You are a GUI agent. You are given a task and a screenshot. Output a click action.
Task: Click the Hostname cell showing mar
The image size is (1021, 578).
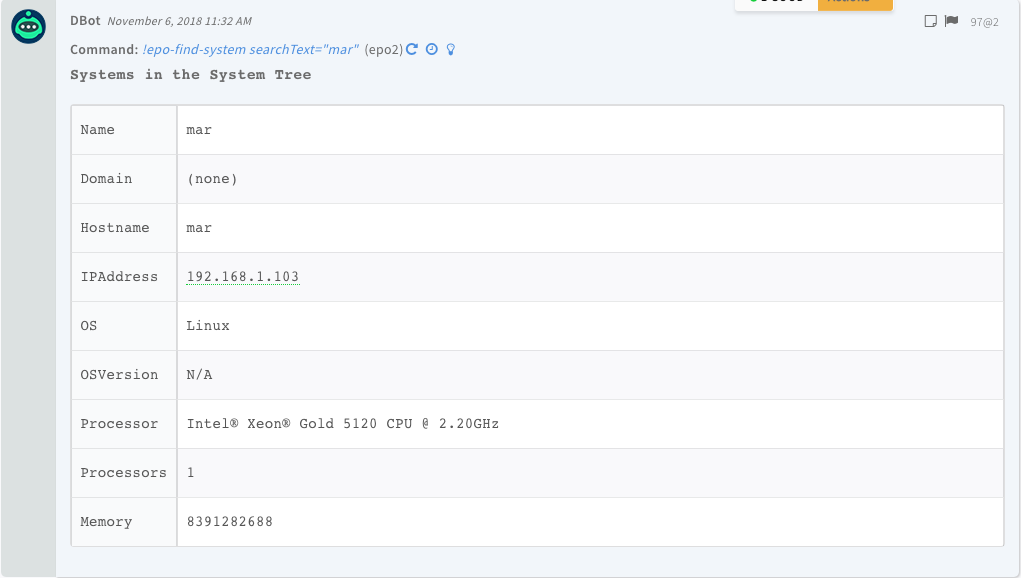coord(198,227)
